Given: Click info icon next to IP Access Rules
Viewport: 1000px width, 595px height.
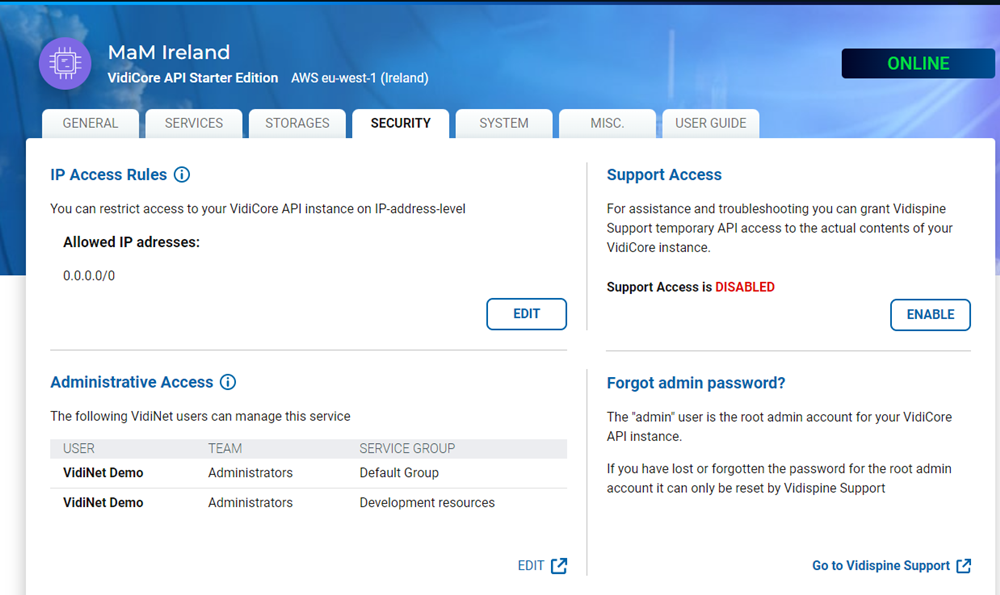Looking at the screenshot, I should tap(182, 175).
